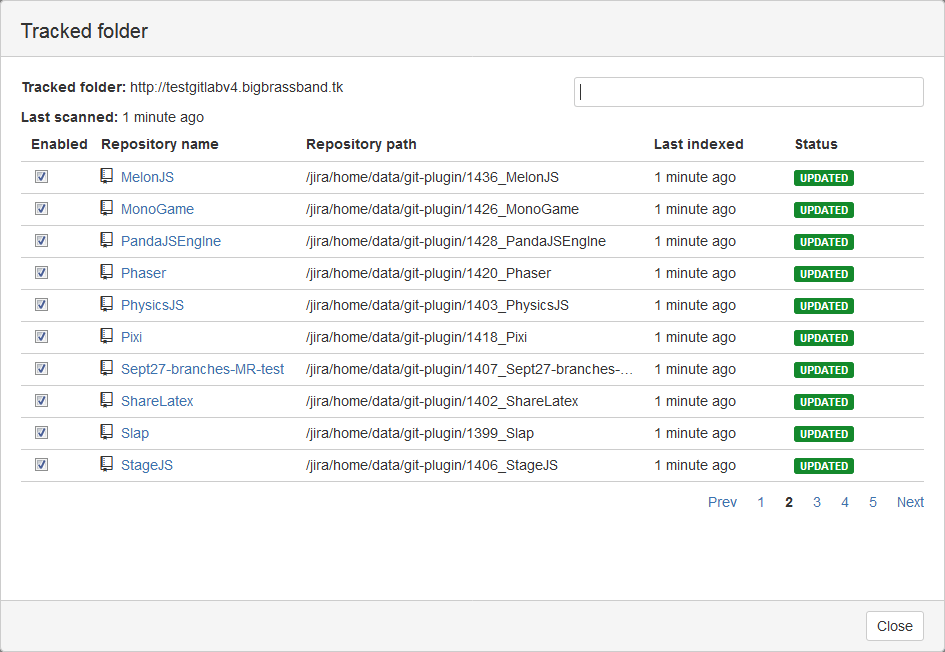The width and height of the screenshot is (945, 652).
Task: Open the PandaJSEngIne repository link
Action: point(171,241)
